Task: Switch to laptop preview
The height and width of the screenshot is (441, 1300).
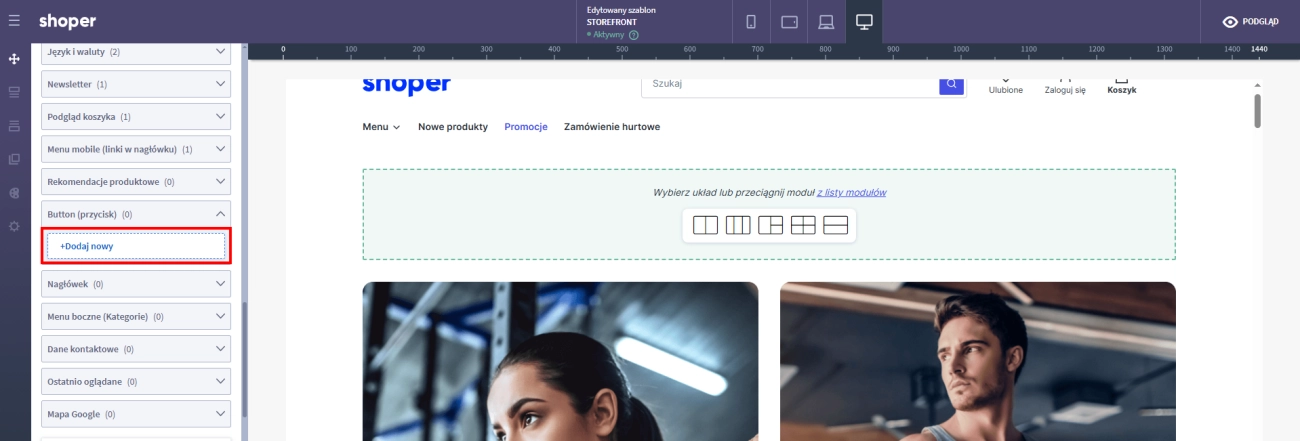Action: [x=826, y=21]
